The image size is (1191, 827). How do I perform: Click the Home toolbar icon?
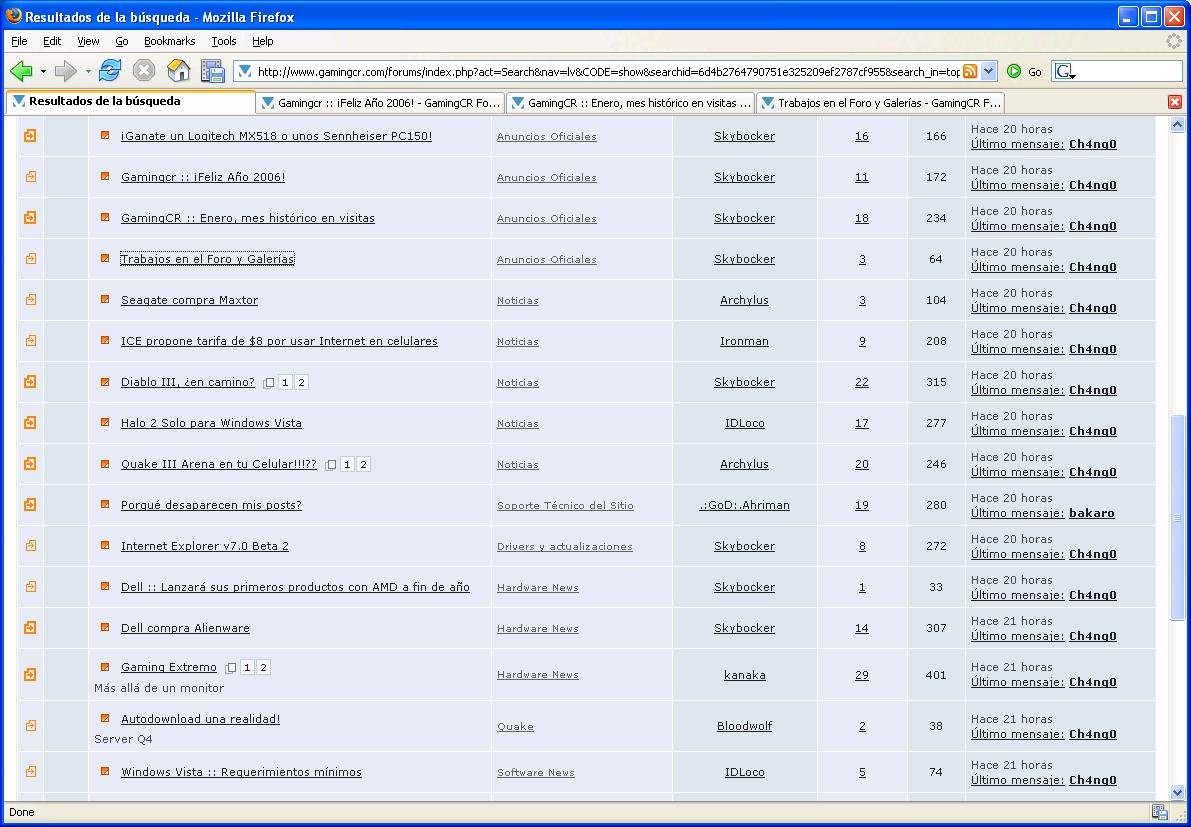coord(178,71)
